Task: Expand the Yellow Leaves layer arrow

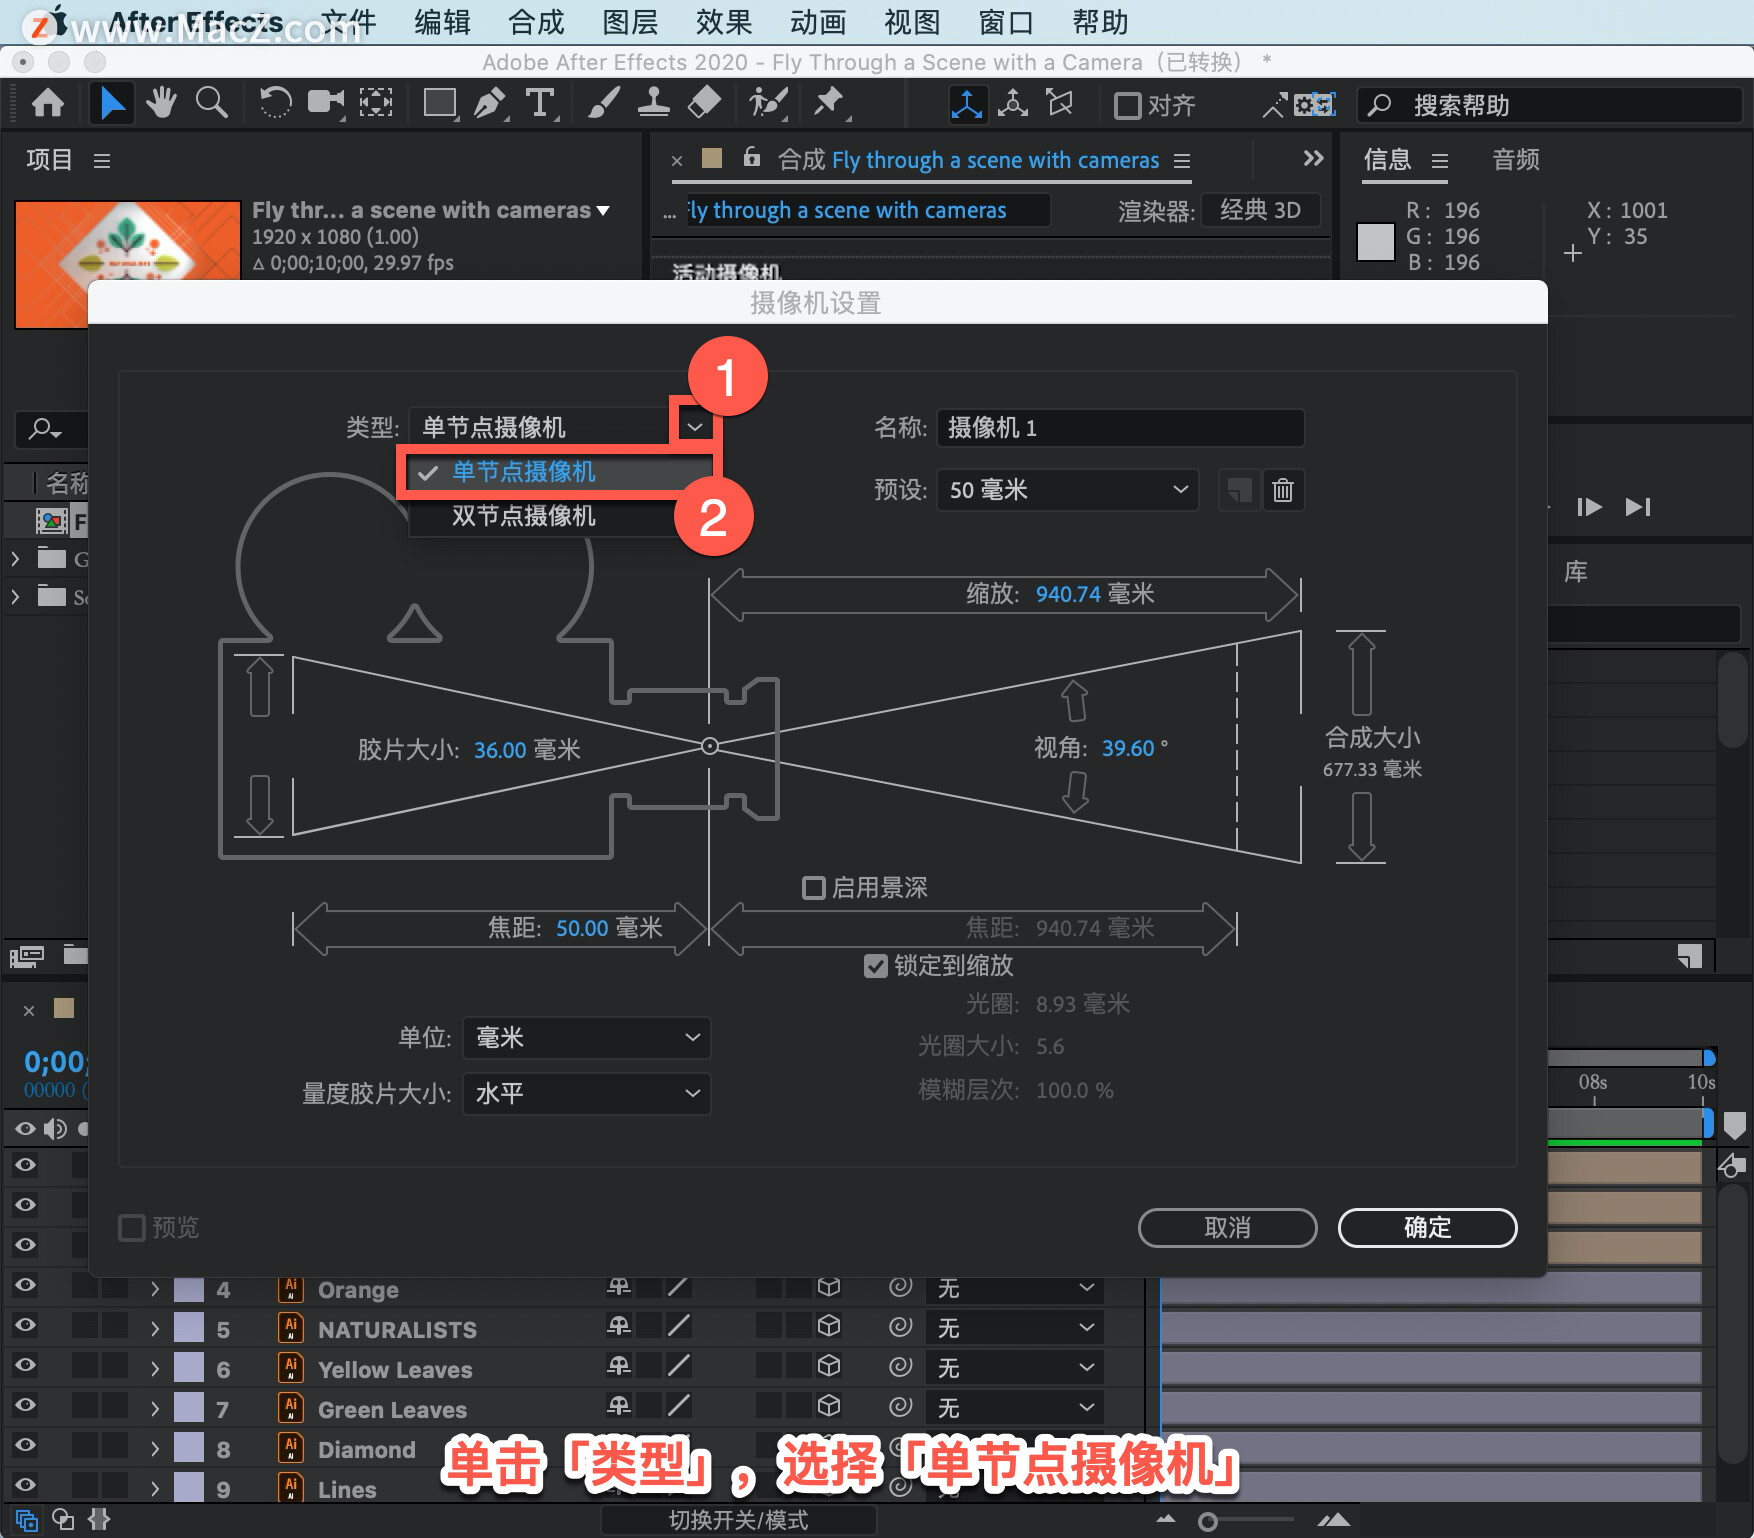Action: coord(155,1369)
